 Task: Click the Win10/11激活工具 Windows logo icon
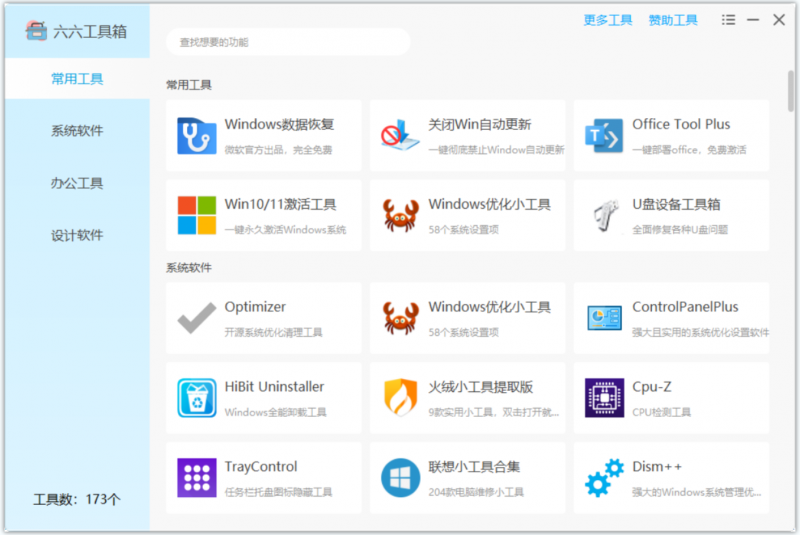pyautogui.click(x=196, y=215)
